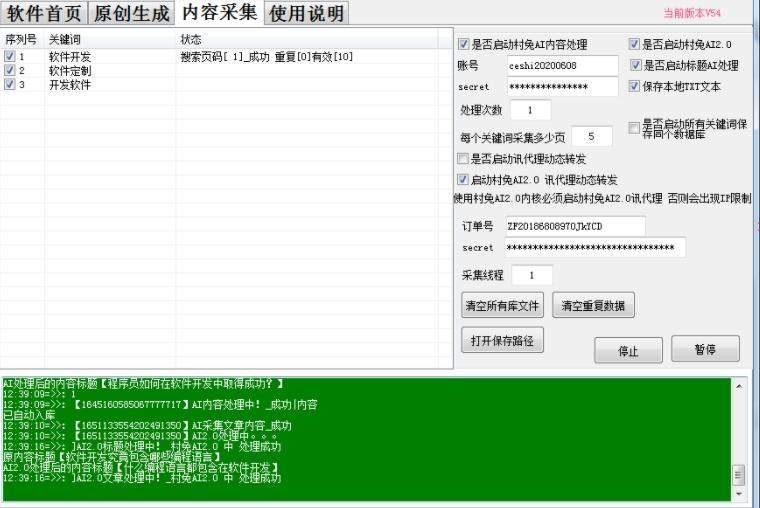Click the log panel scroll up arrow
This screenshot has width=760, height=508.
click(739, 386)
